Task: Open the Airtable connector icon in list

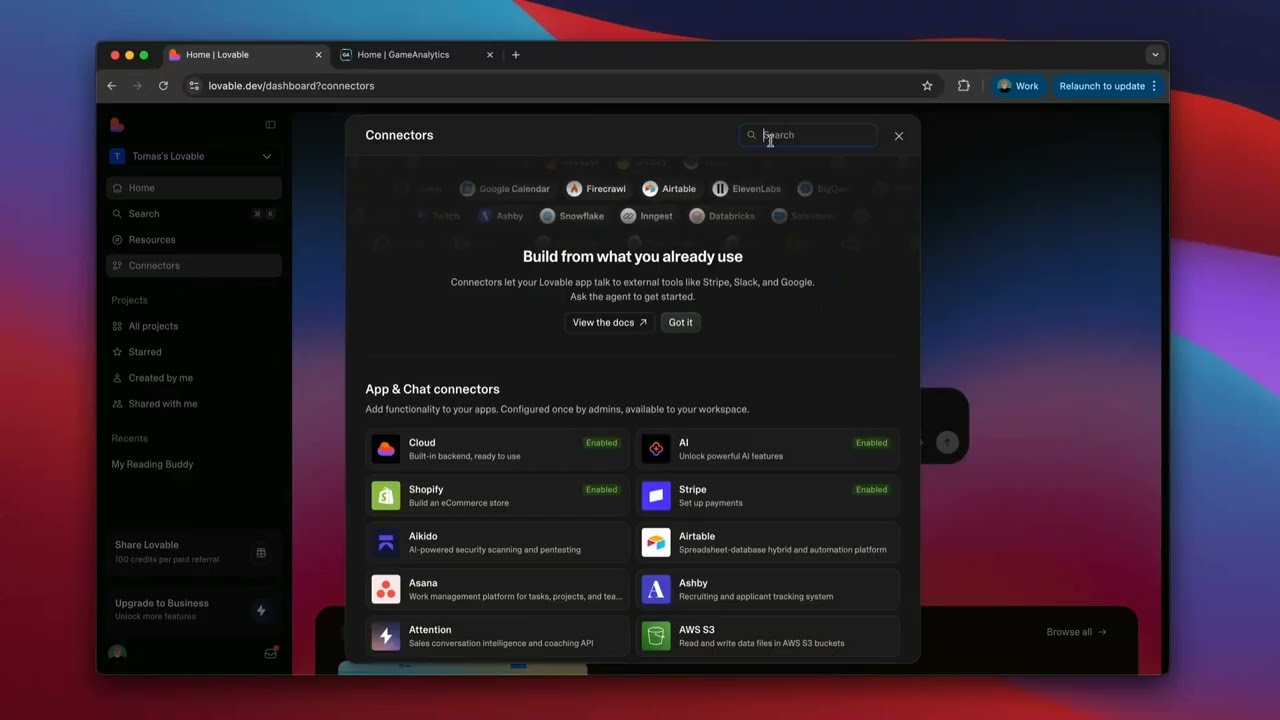Action: tap(656, 543)
